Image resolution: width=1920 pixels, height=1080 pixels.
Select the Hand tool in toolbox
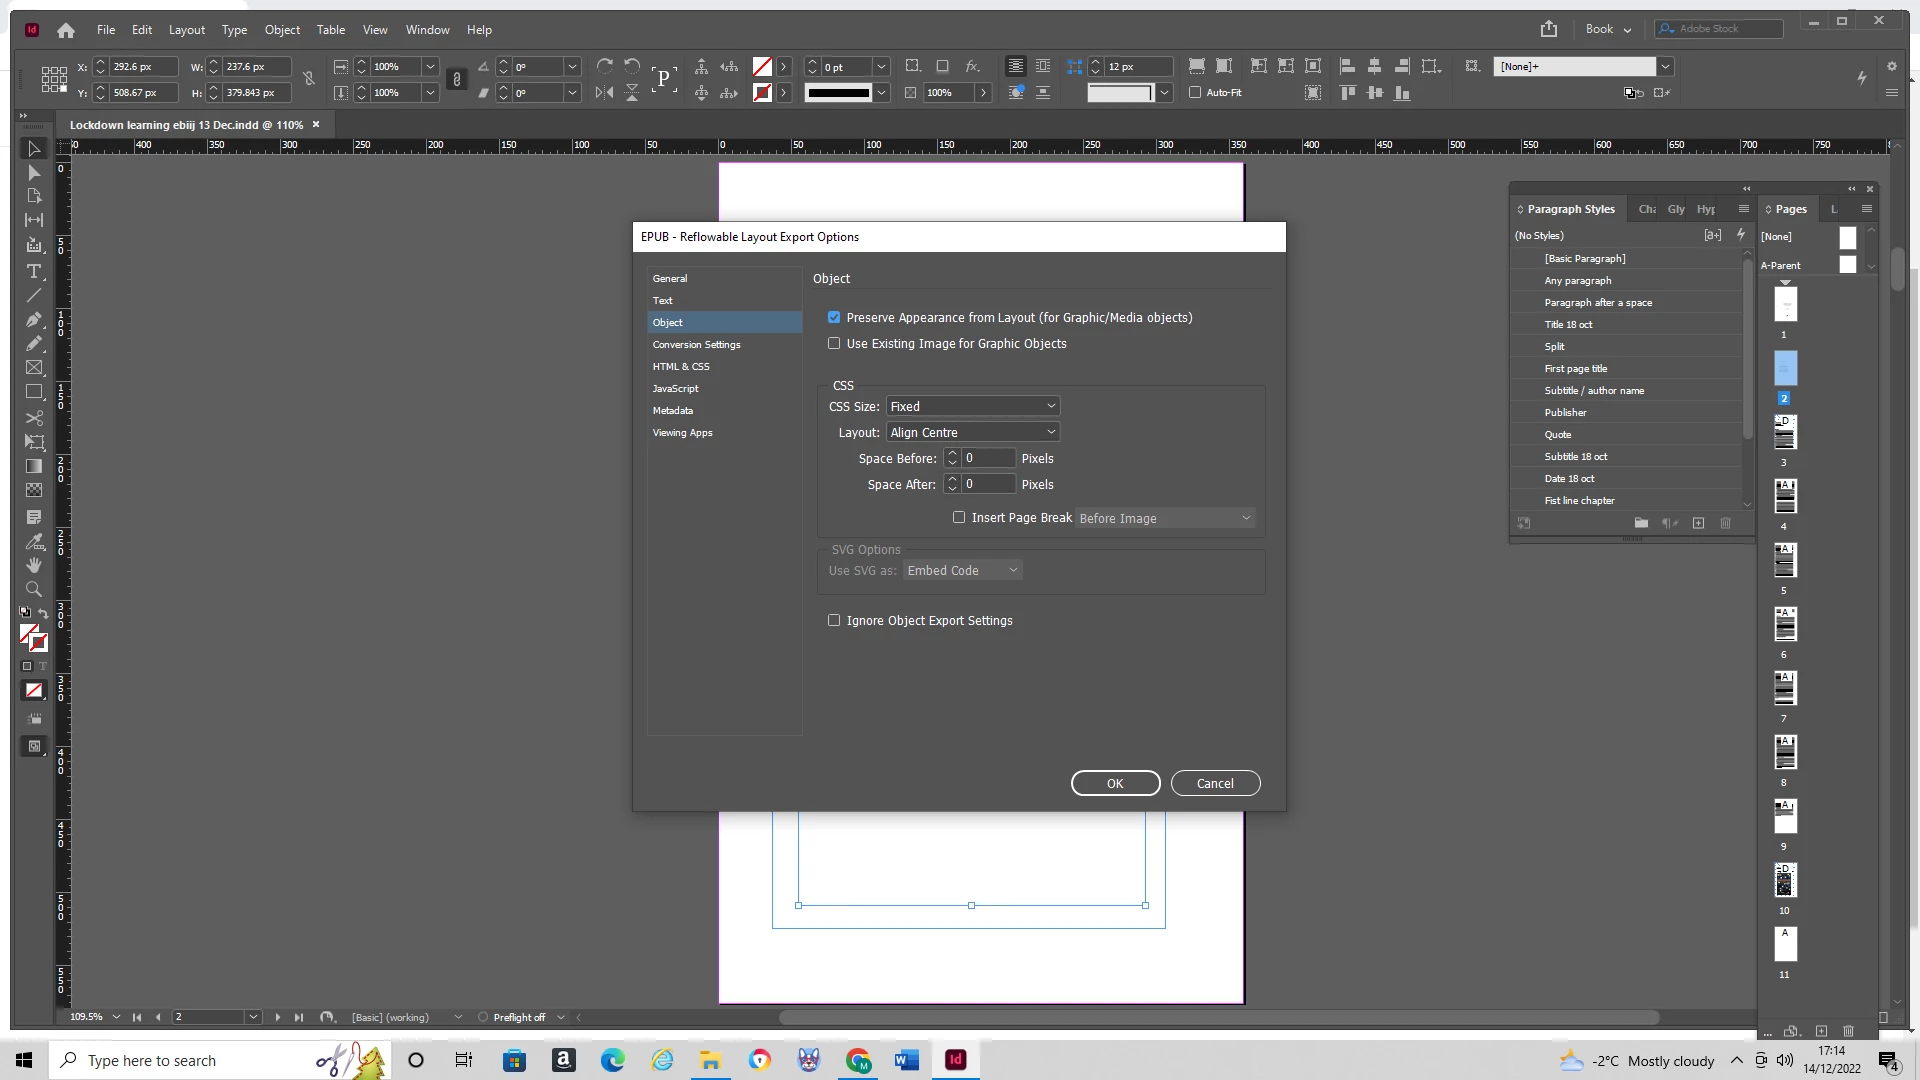(34, 565)
